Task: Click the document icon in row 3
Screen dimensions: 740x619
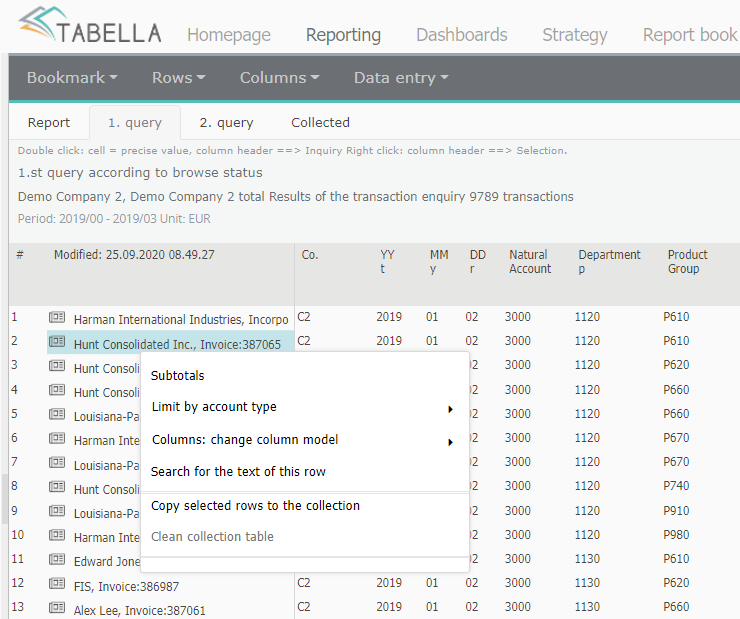Action: click(57, 365)
